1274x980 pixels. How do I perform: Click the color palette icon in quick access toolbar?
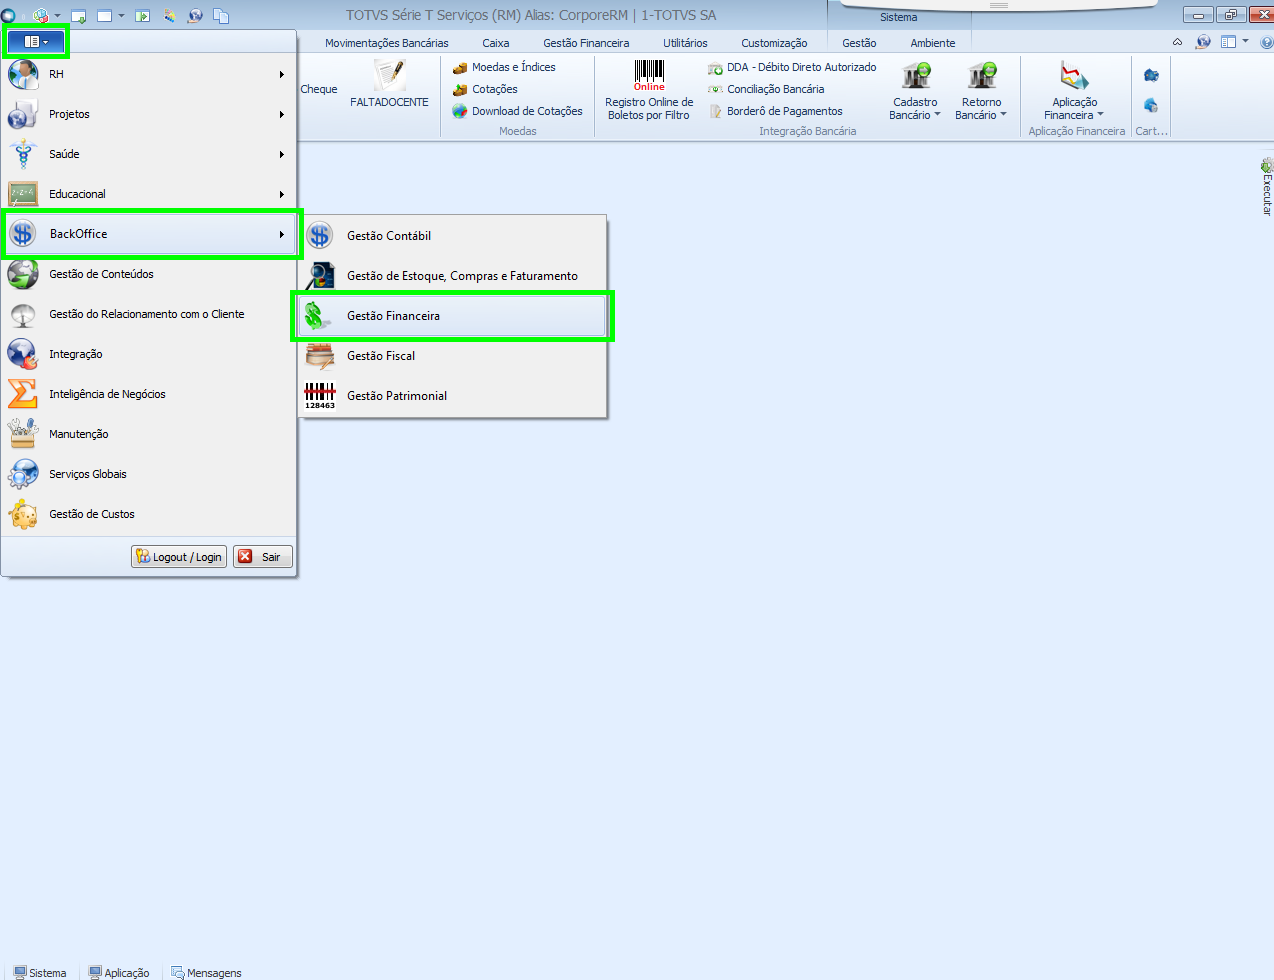coord(169,16)
